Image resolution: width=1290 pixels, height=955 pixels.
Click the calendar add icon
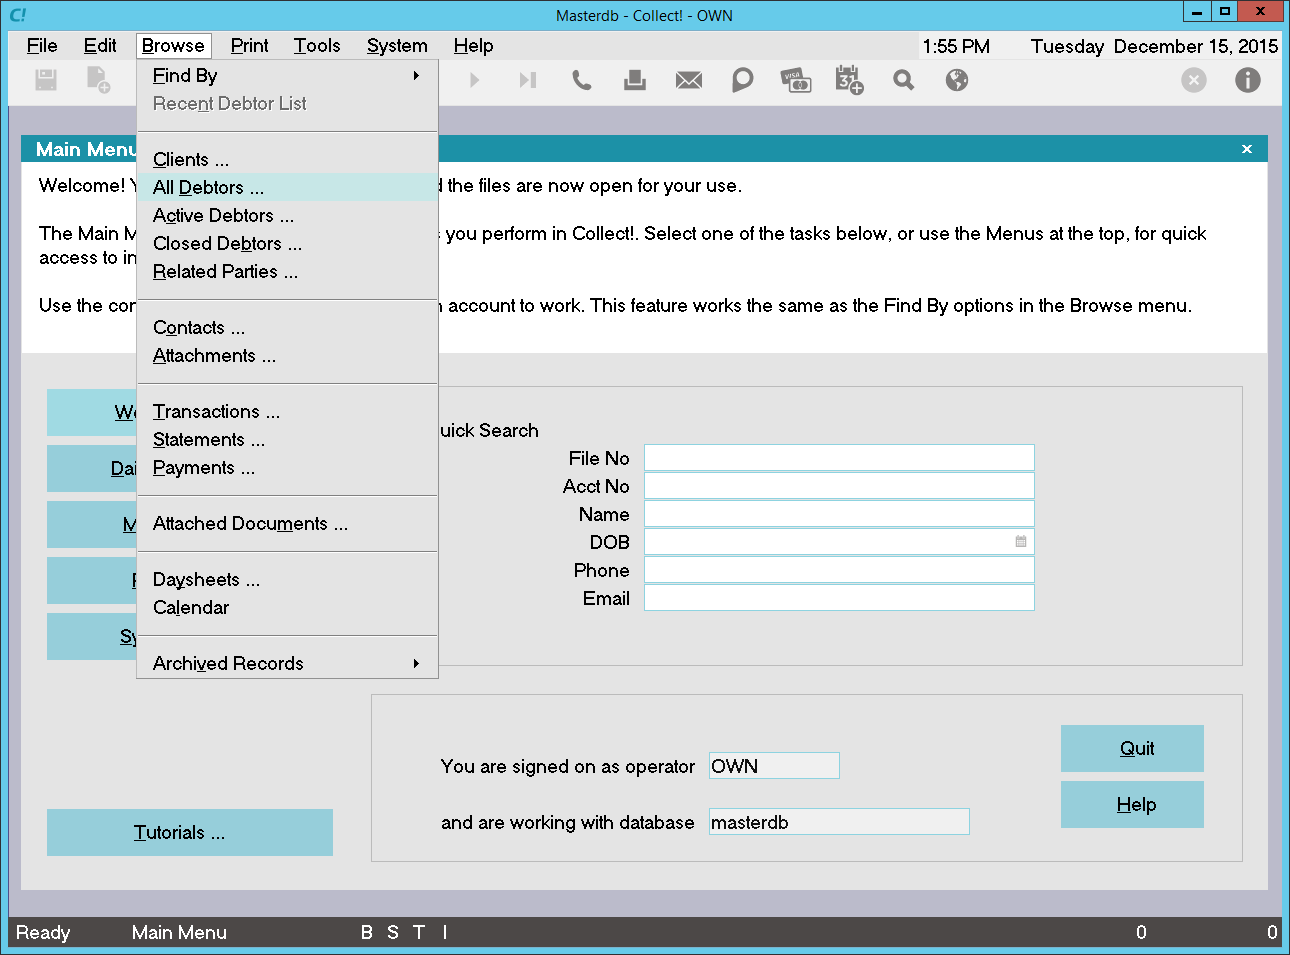click(x=849, y=80)
